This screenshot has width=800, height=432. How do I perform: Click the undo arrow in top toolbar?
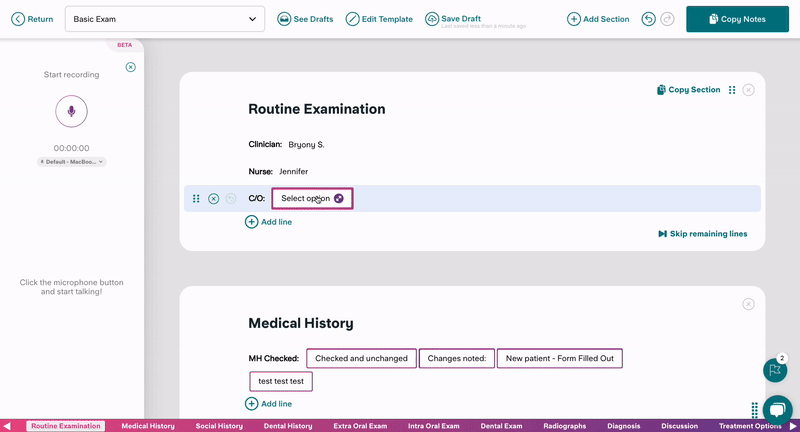(x=649, y=19)
